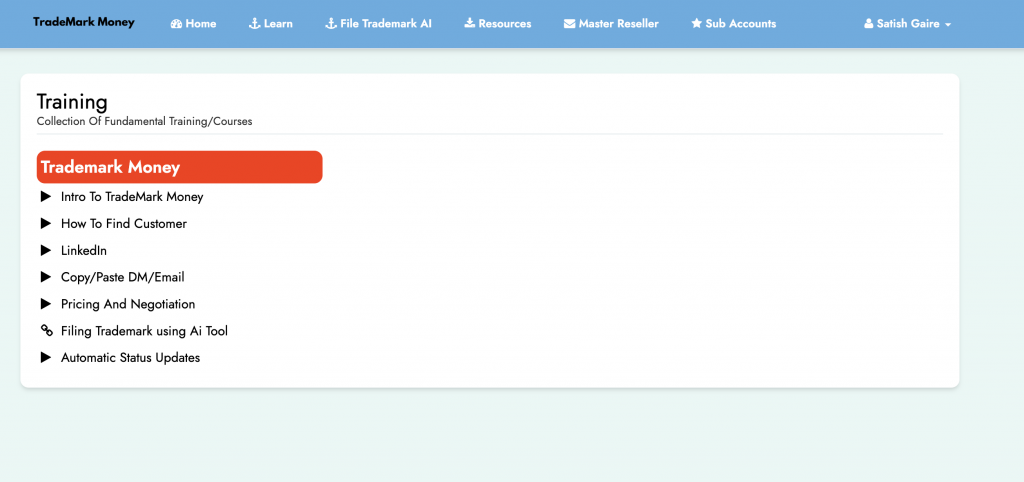The height and width of the screenshot is (482, 1024).
Task: Click the anchor icon beside File Trademark AI
Action: click(x=331, y=24)
